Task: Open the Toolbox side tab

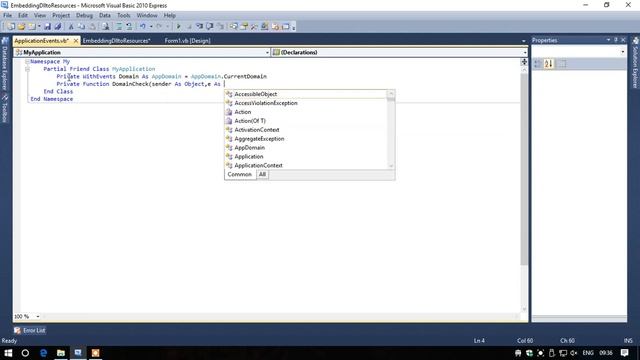Action: pyautogui.click(x=5, y=109)
